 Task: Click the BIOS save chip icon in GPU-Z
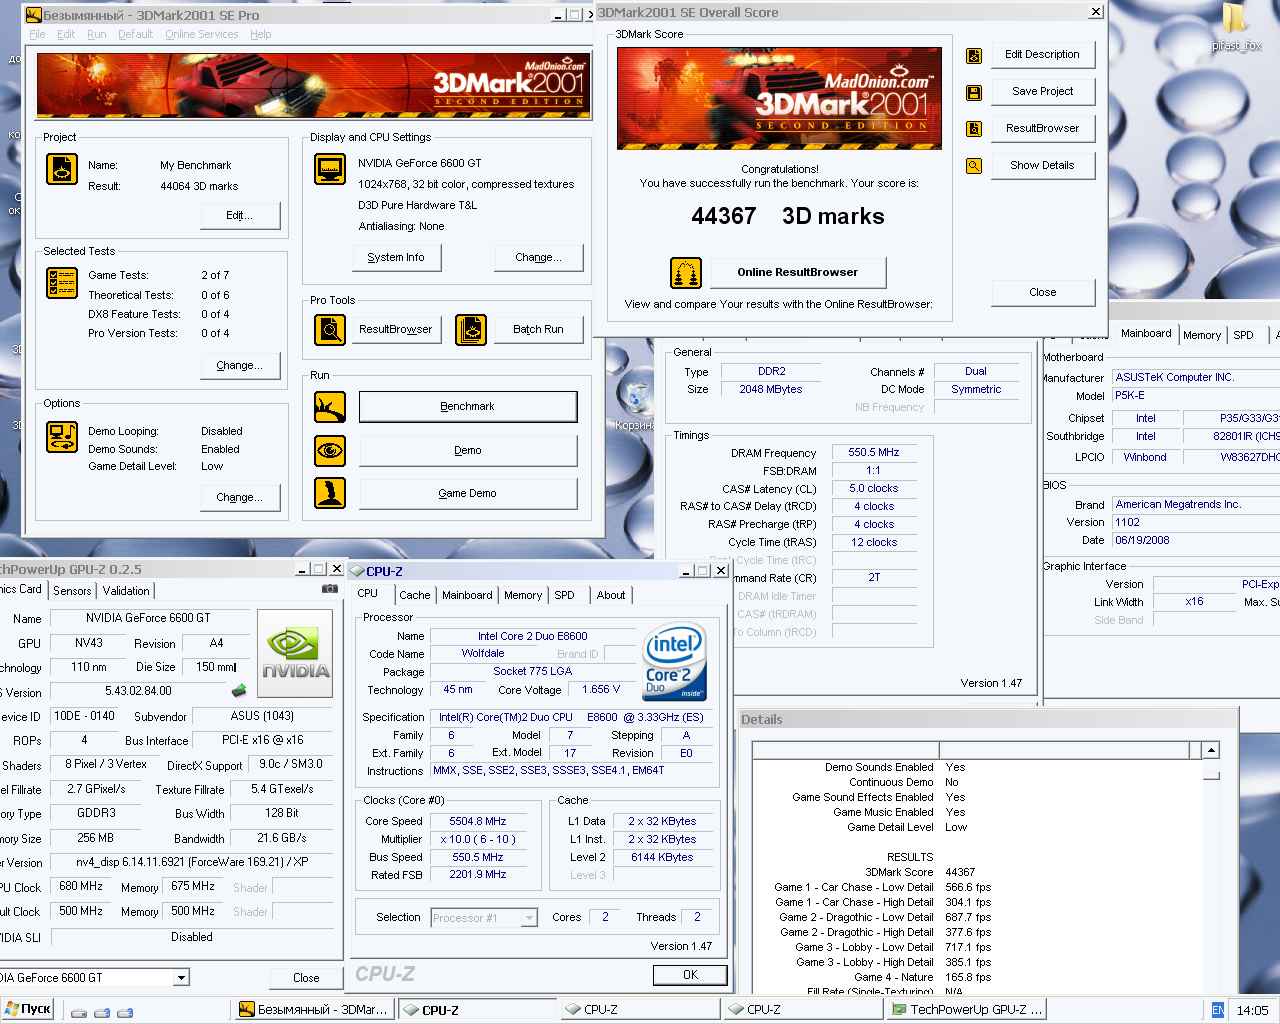[x=239, y=690]
